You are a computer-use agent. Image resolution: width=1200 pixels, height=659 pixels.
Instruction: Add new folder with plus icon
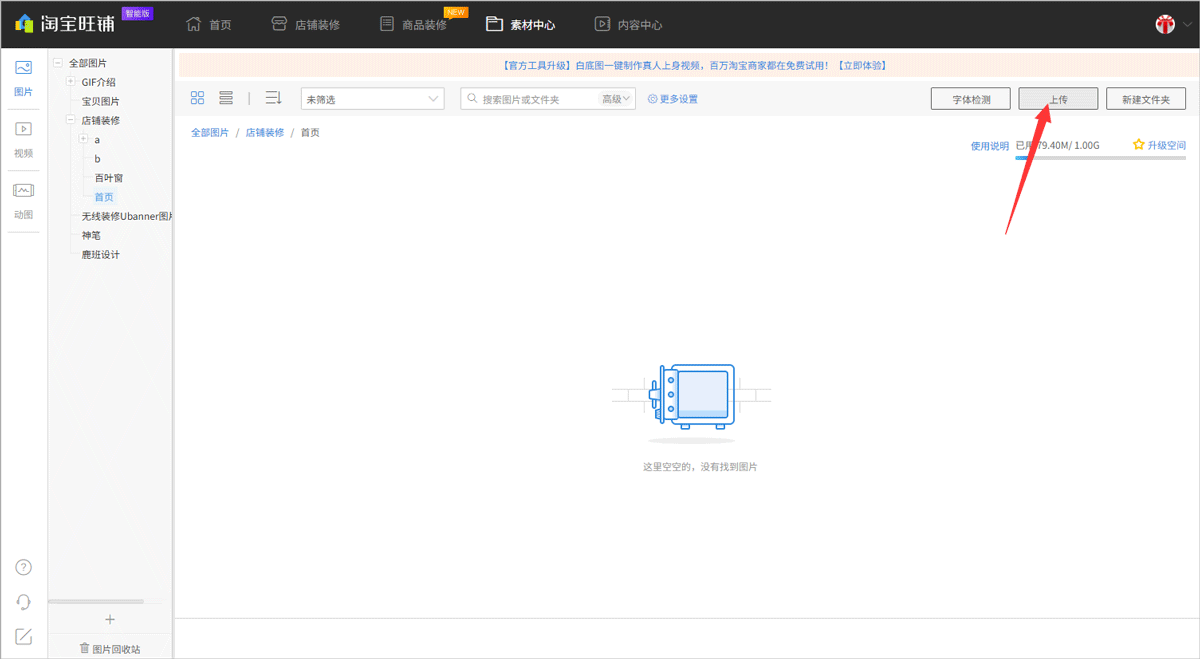click(110, 619)
